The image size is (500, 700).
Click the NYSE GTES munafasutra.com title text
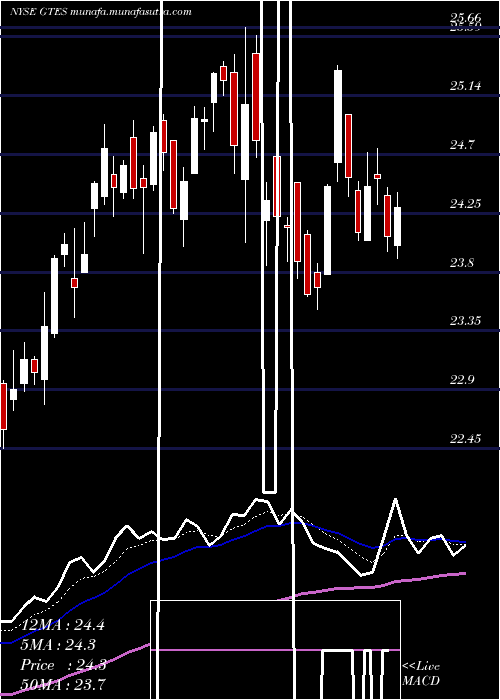(x=100, y=12)
